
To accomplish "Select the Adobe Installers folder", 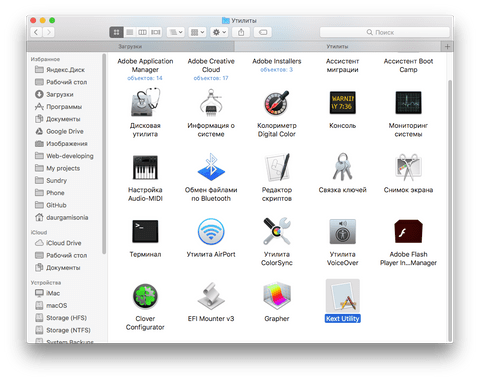I will pyautogui.click(x=276, y=61).
